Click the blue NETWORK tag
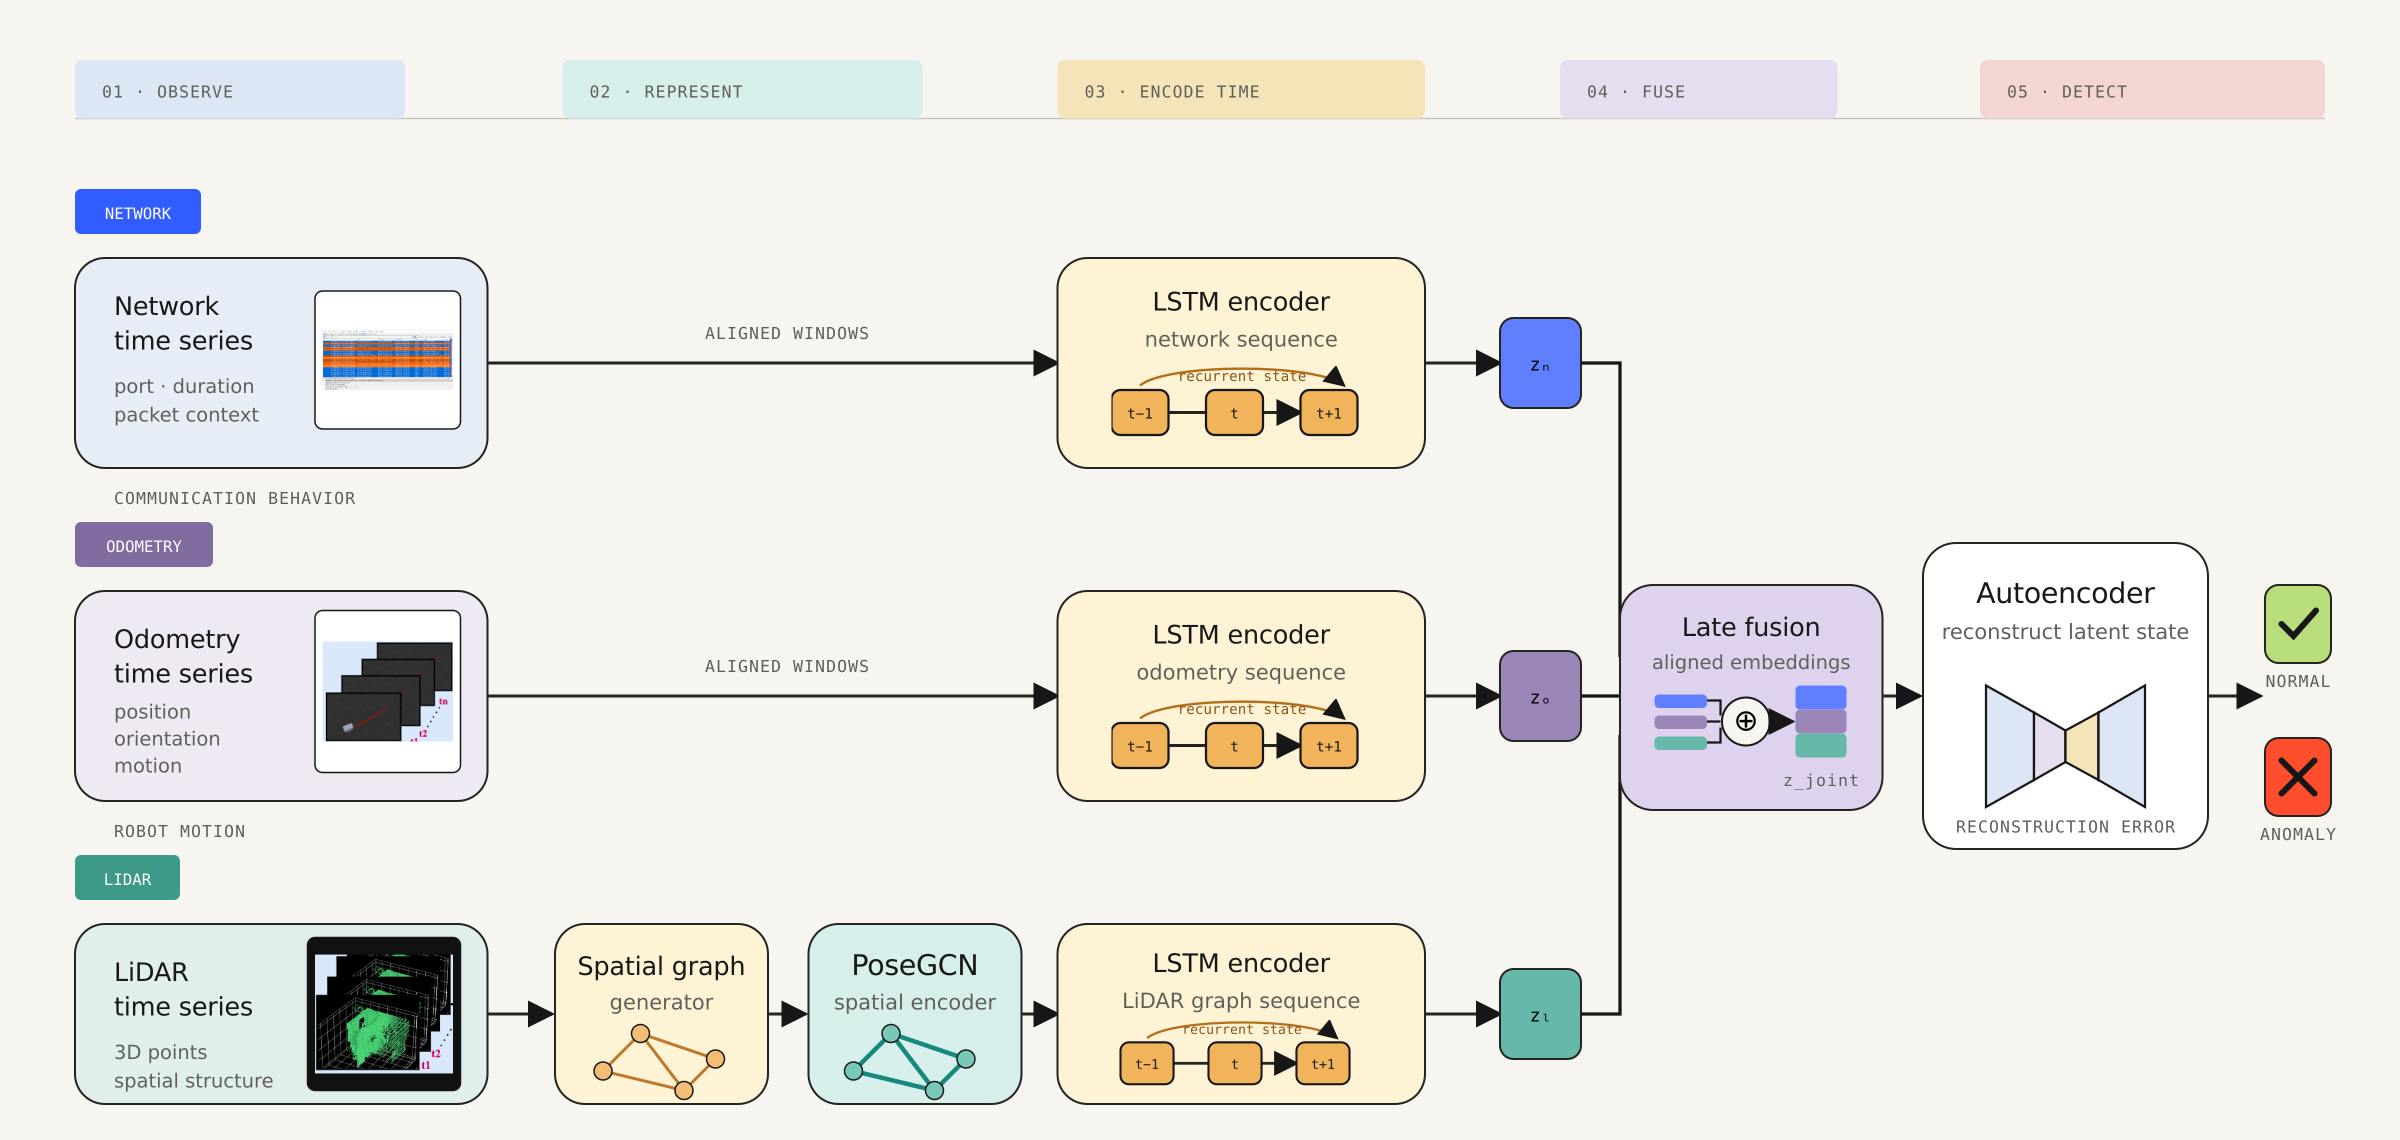 [x=138, y=212]
